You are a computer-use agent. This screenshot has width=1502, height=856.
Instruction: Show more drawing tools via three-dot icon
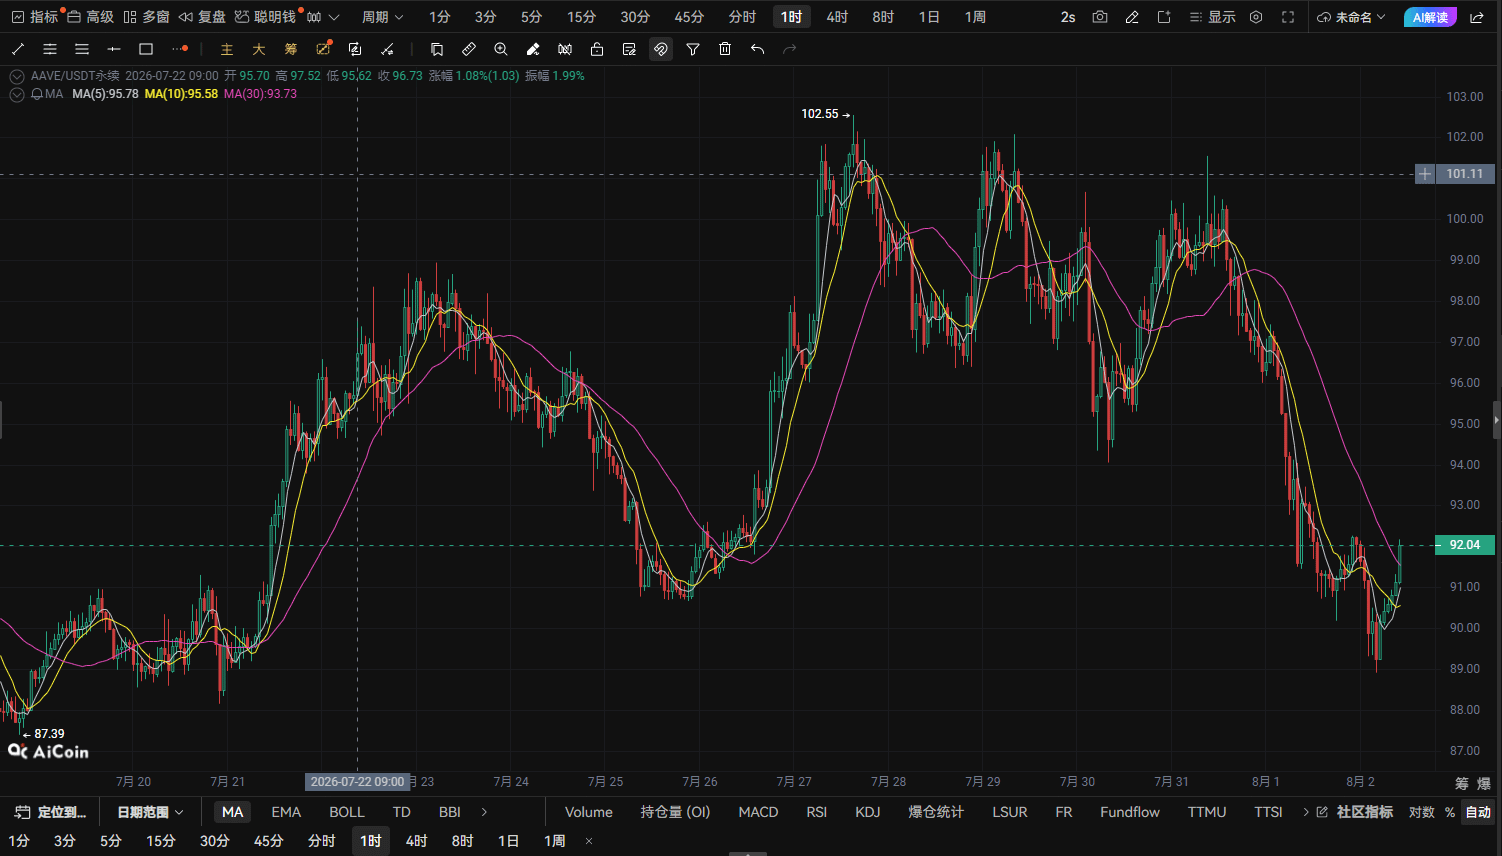179,49
